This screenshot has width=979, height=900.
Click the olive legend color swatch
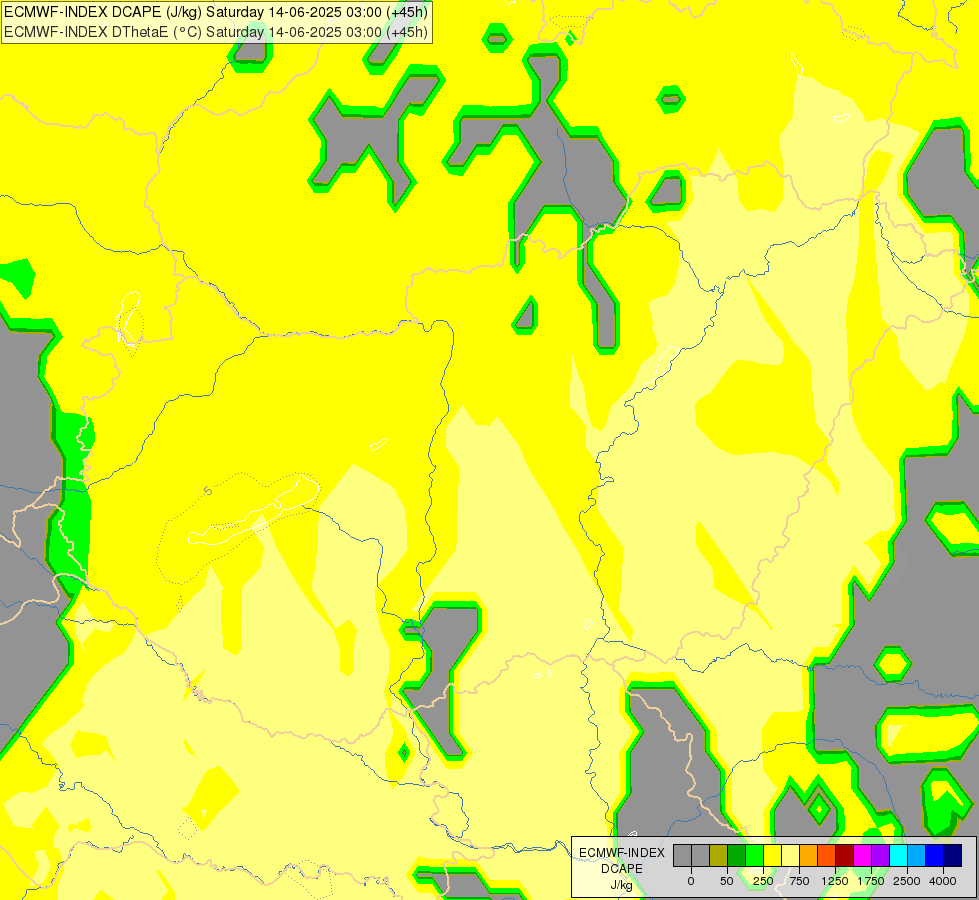(x=719, y=856)
